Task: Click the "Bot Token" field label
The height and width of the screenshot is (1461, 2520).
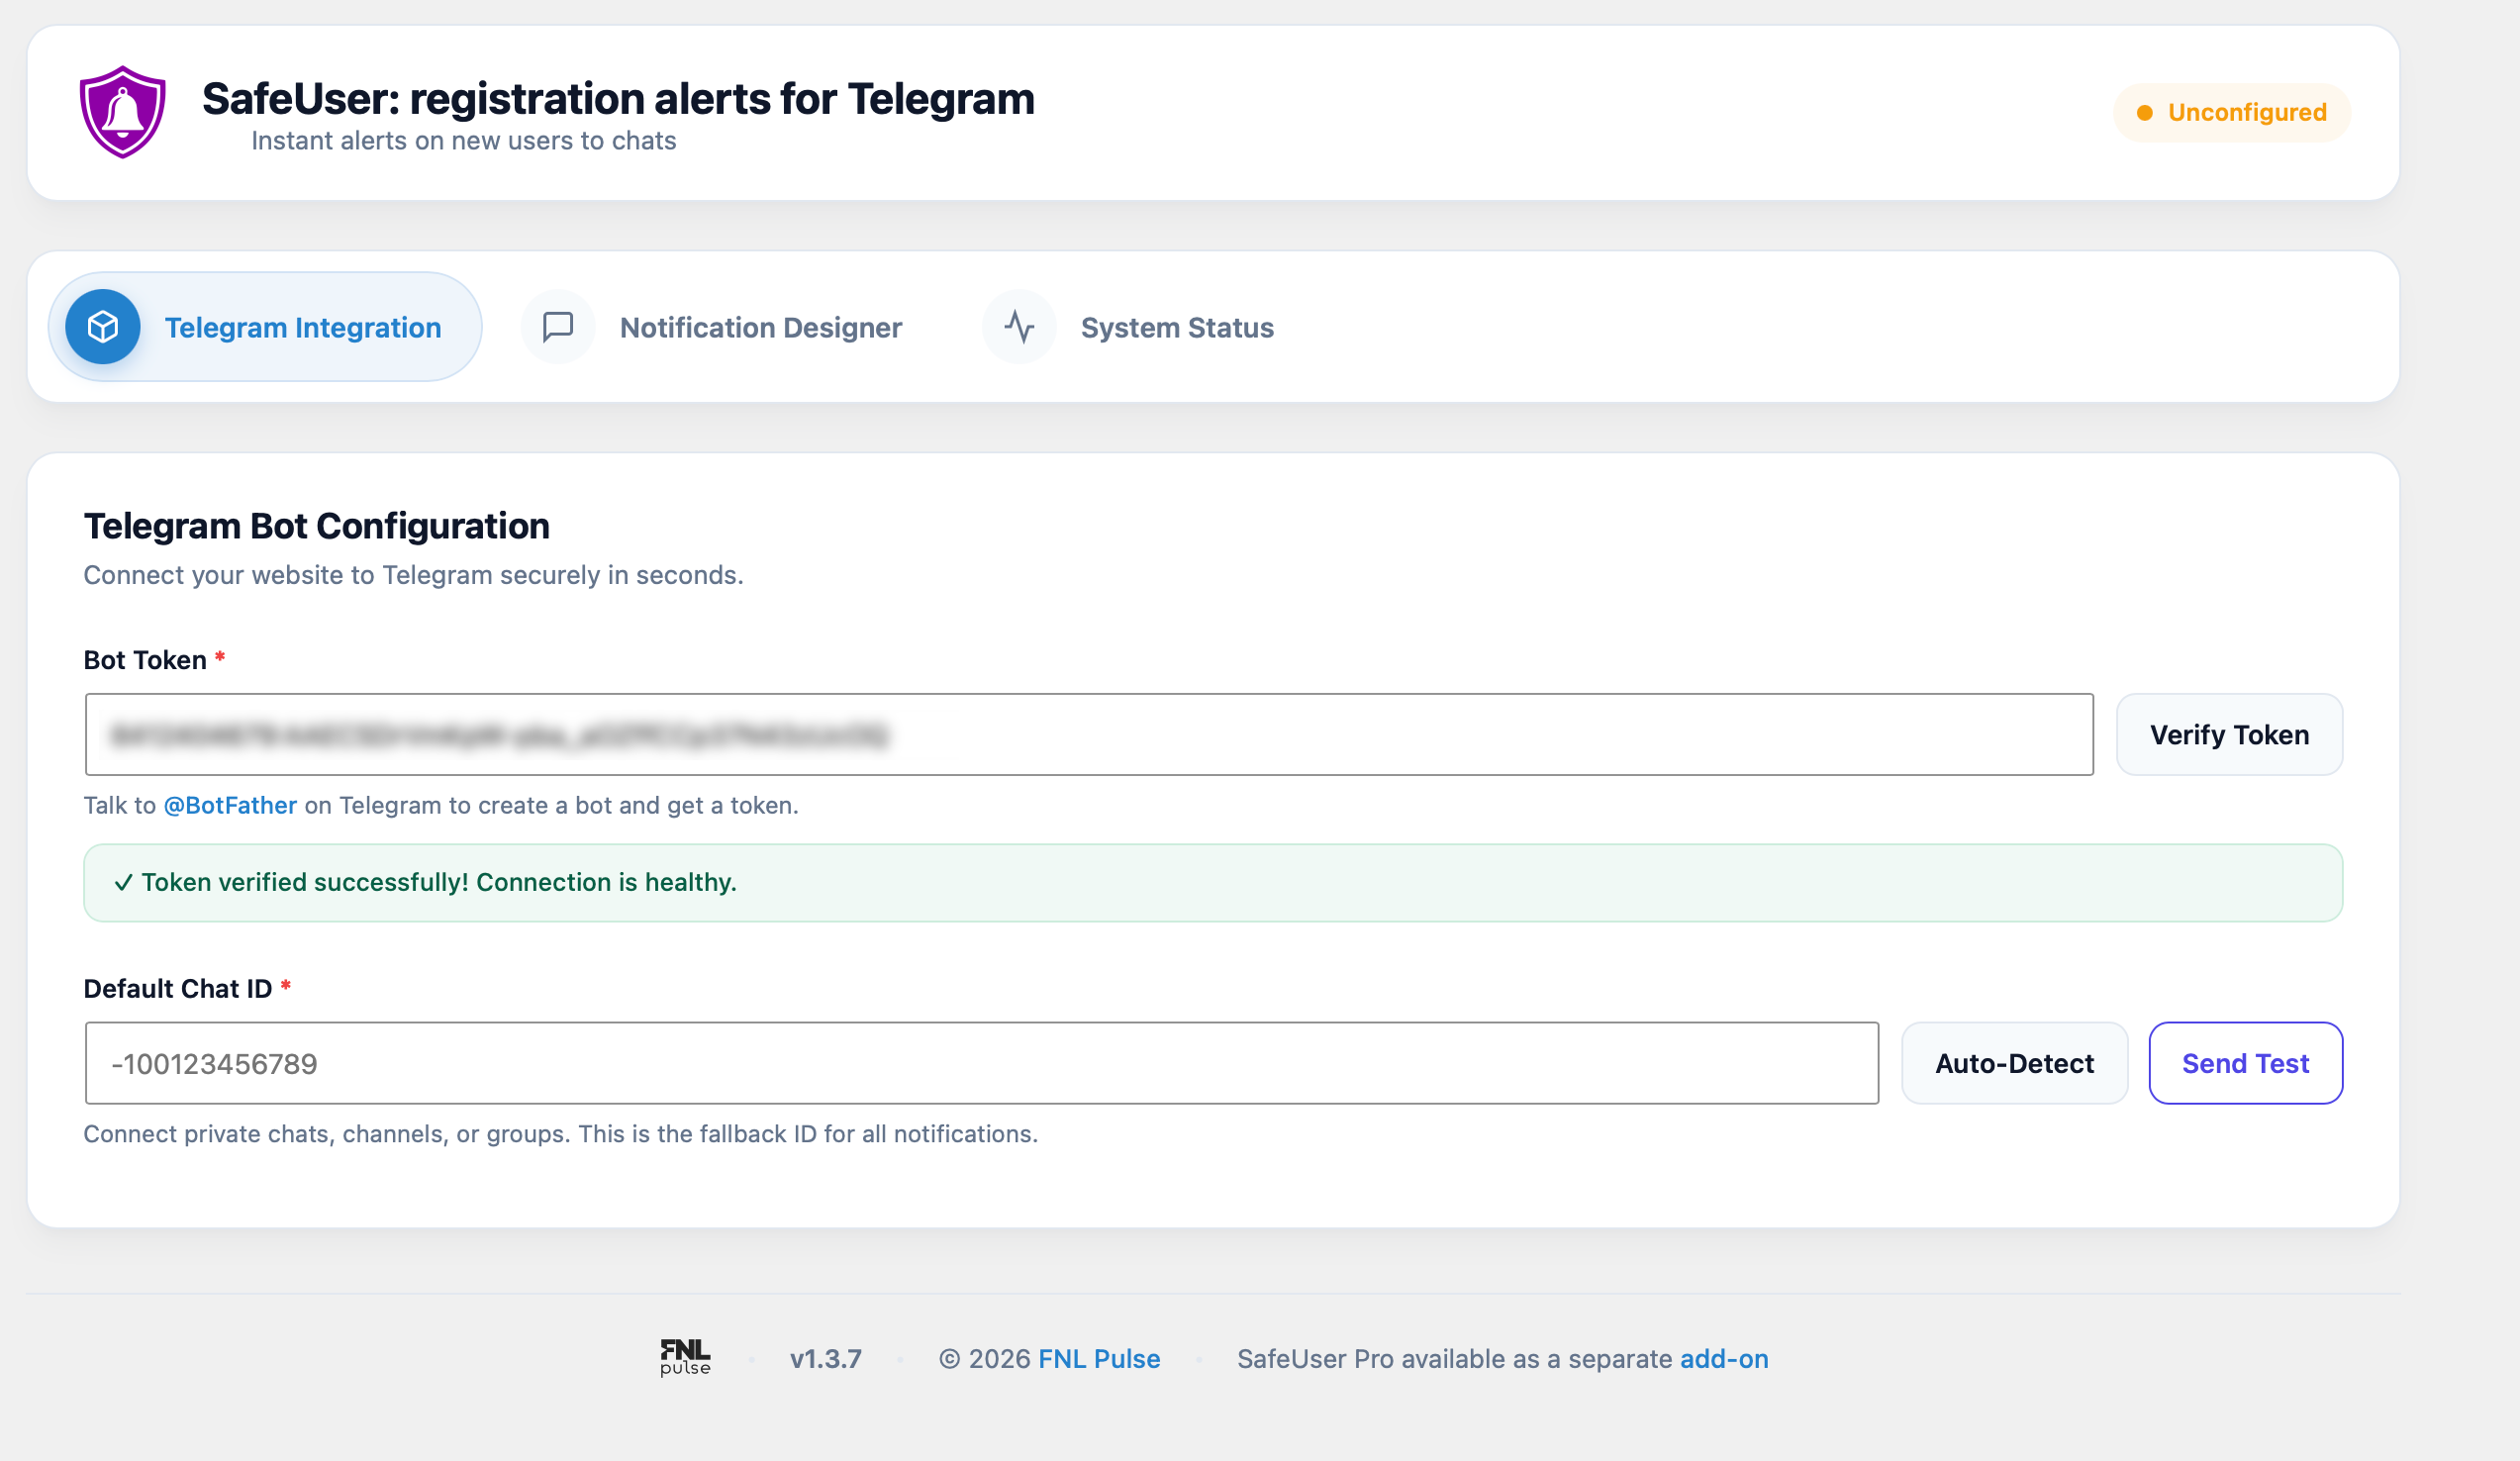Action: 145,660
